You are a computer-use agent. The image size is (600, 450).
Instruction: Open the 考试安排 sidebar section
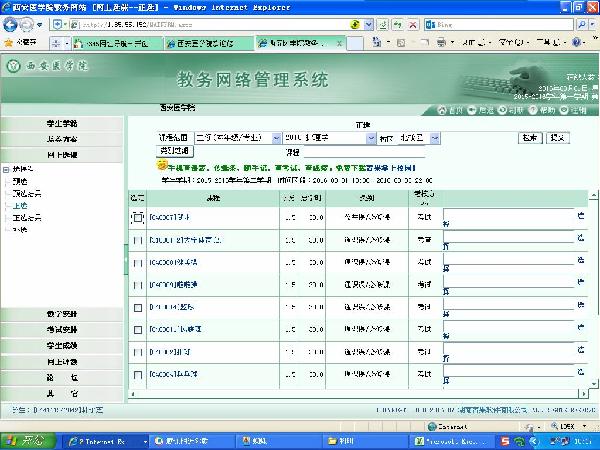pos(62,329)
